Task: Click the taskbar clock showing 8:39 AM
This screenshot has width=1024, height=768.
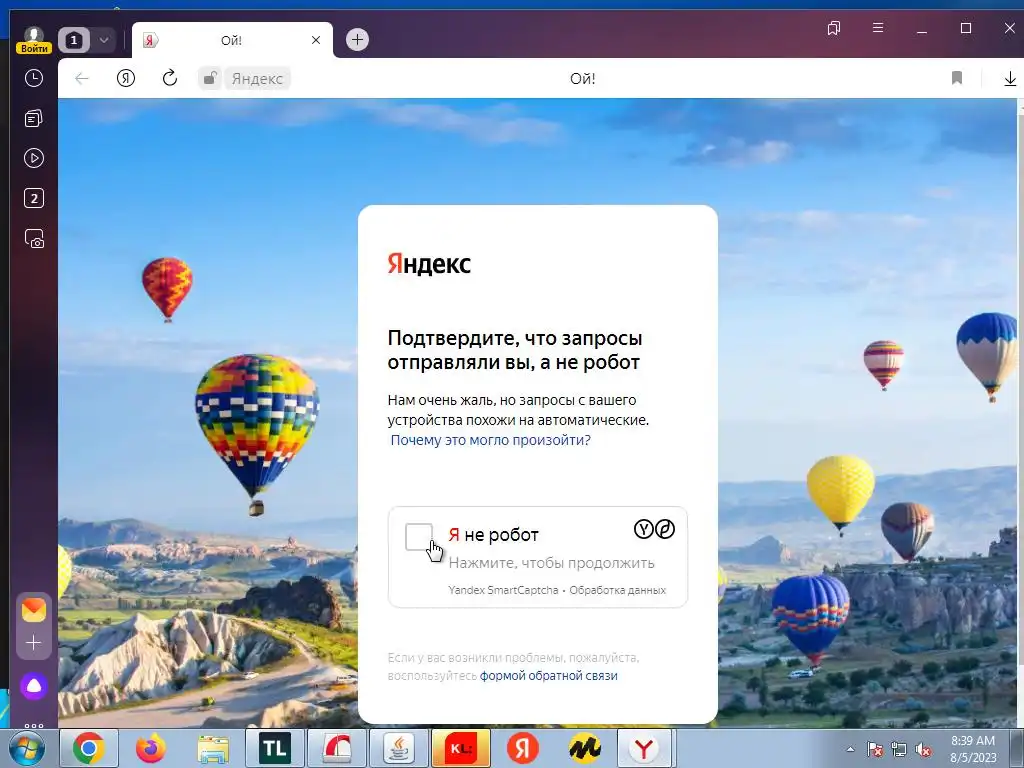Action: coord(973,749)
